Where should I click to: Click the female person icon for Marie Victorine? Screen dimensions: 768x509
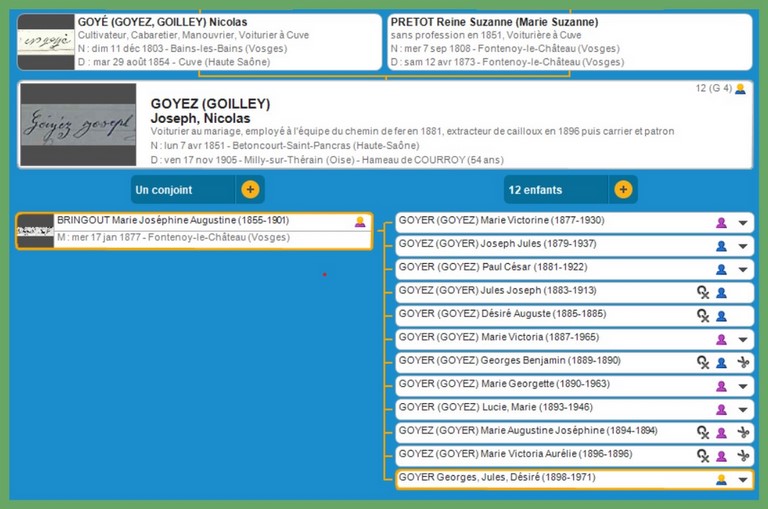tap(721, 222)
